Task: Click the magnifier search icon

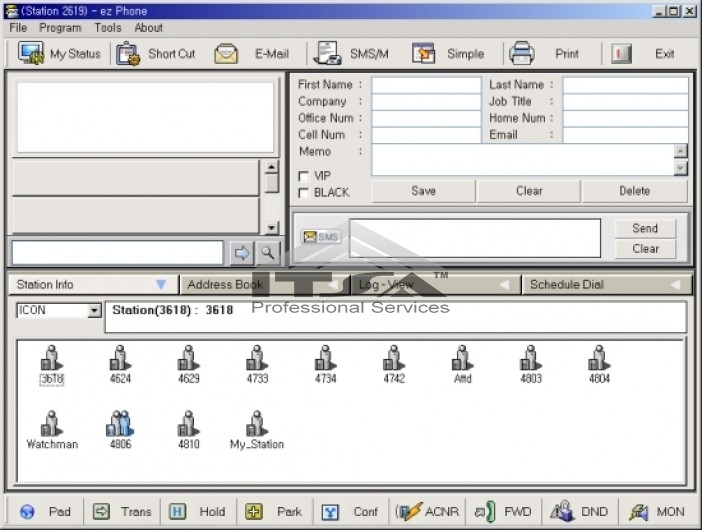Action: (269, 253)
